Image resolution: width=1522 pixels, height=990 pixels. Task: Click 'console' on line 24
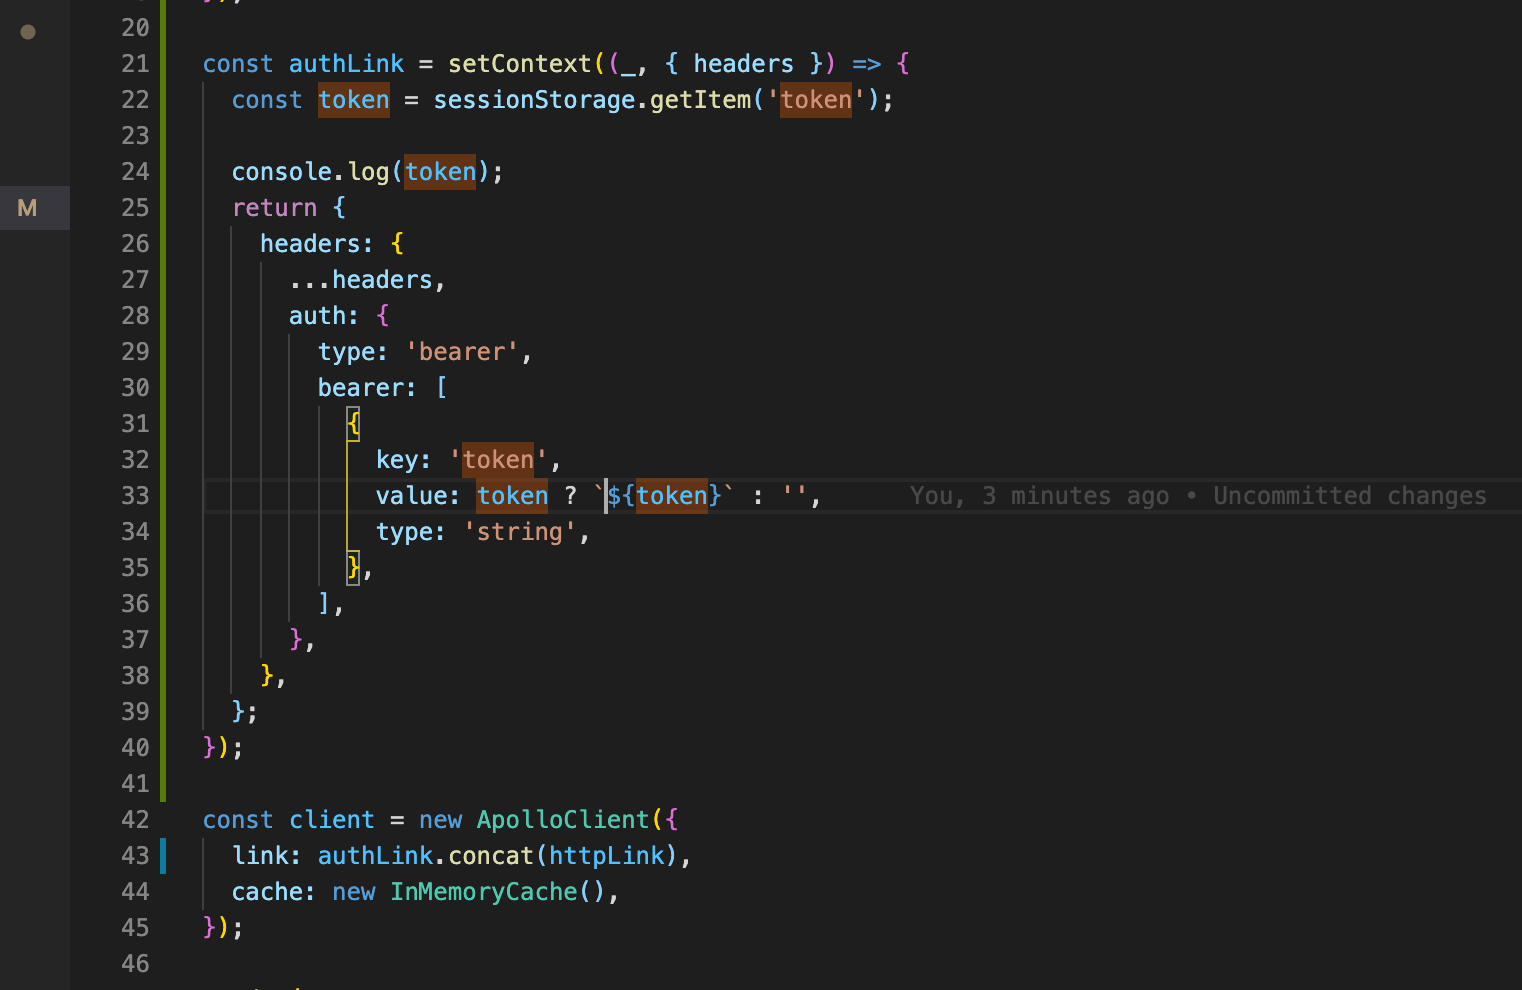282,172
